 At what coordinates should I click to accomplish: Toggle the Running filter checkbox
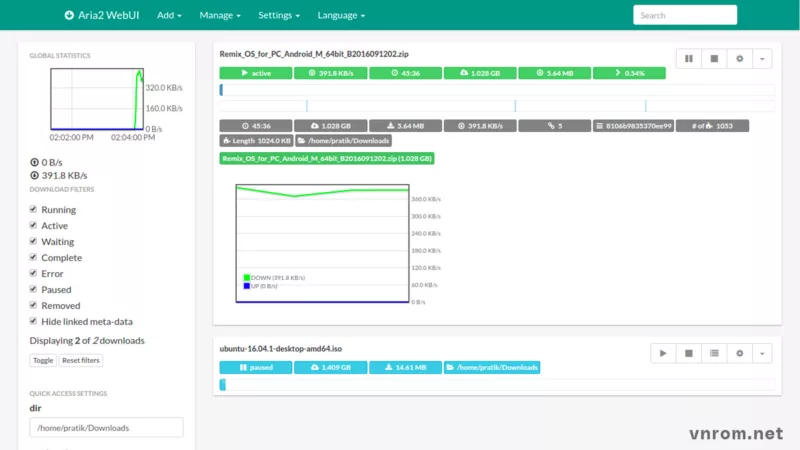click(33, 209)
